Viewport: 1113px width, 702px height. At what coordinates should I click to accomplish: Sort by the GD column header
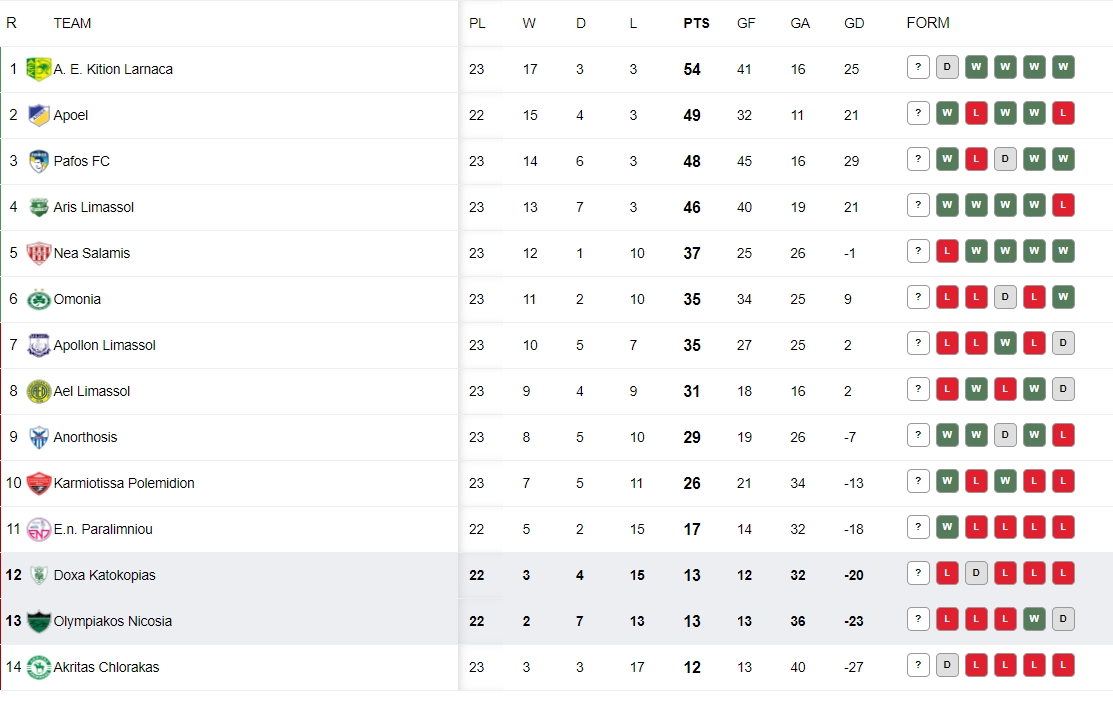point(854,23)
